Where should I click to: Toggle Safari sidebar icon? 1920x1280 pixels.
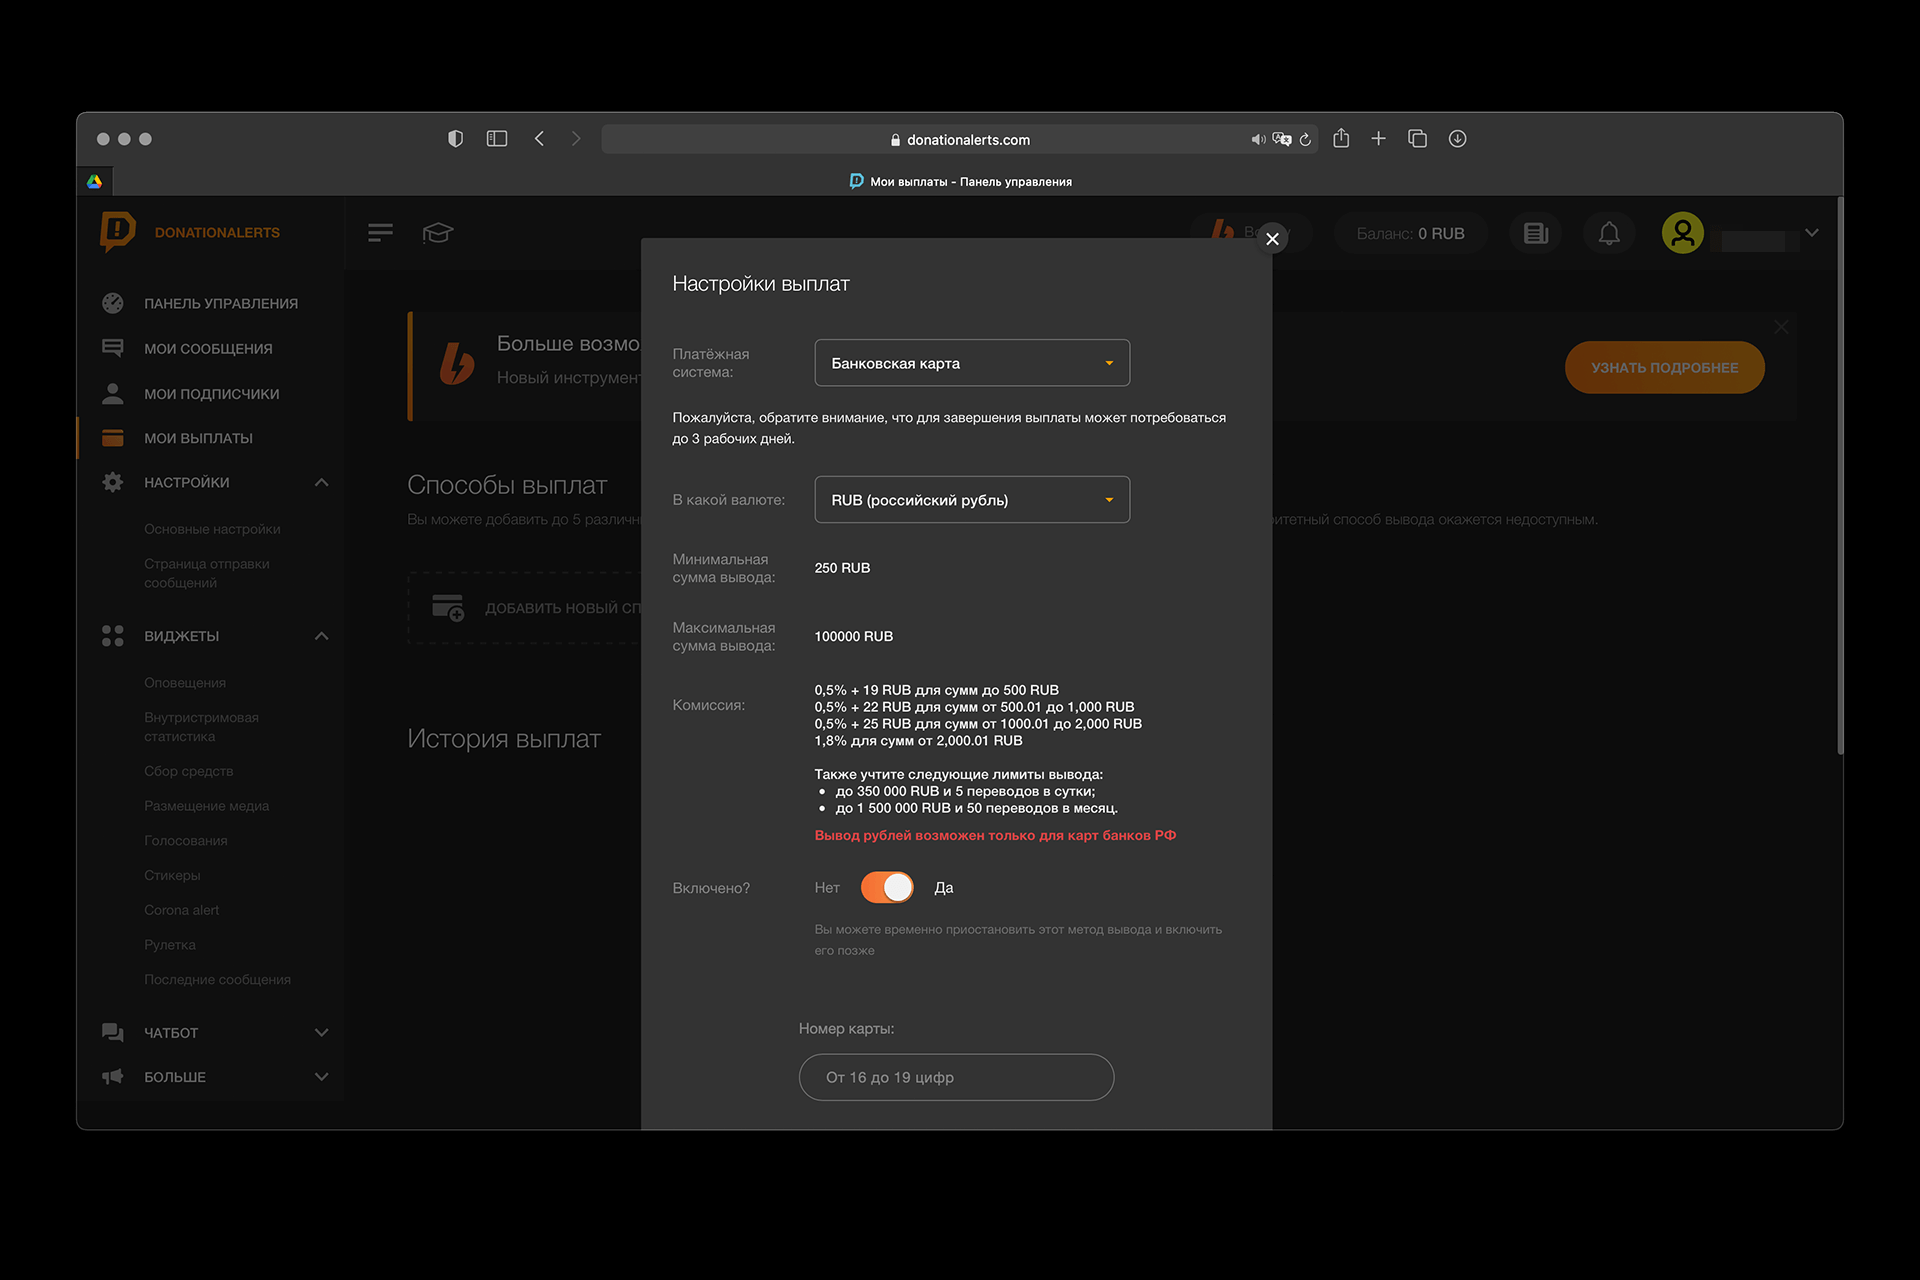coord(497,139)
